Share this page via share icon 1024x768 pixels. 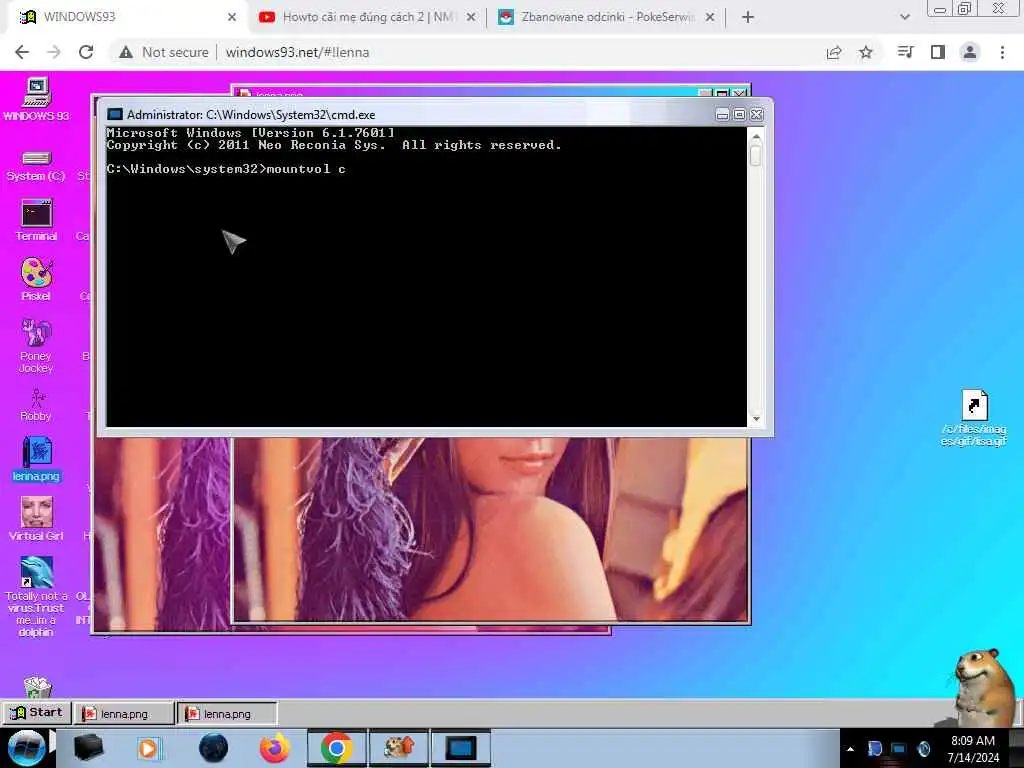click(x=834, y=52)
